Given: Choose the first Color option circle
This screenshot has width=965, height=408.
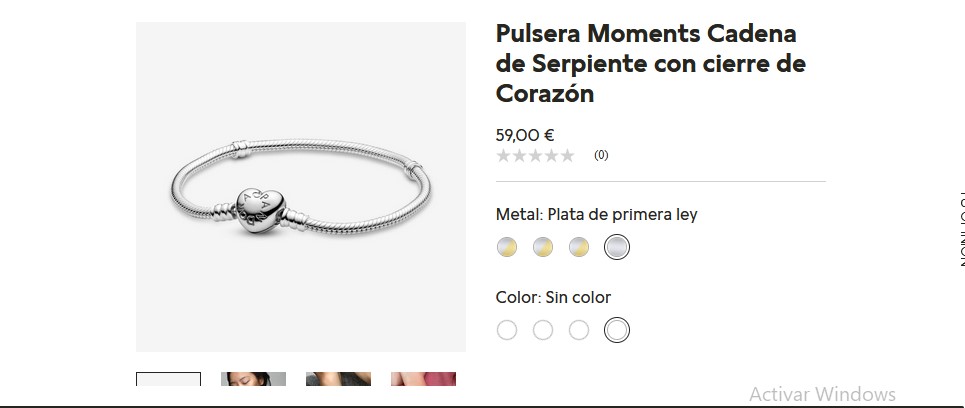Looking at the screenshot, I should [507, 330].
